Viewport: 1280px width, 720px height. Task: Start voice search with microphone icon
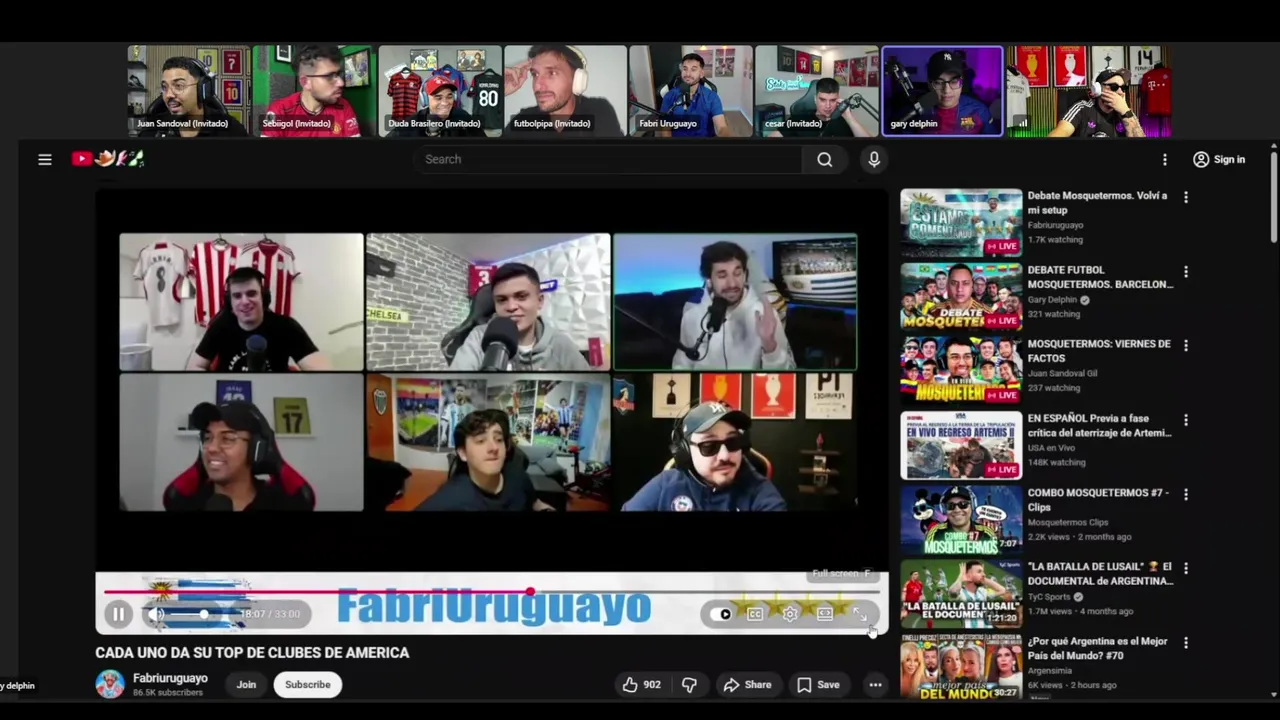click(874, 159)
